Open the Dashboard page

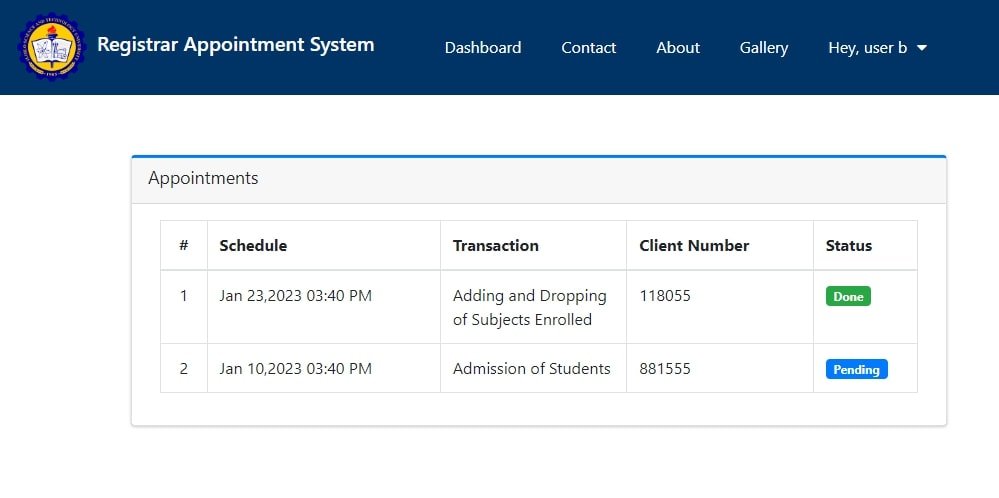tap(483, 48)
